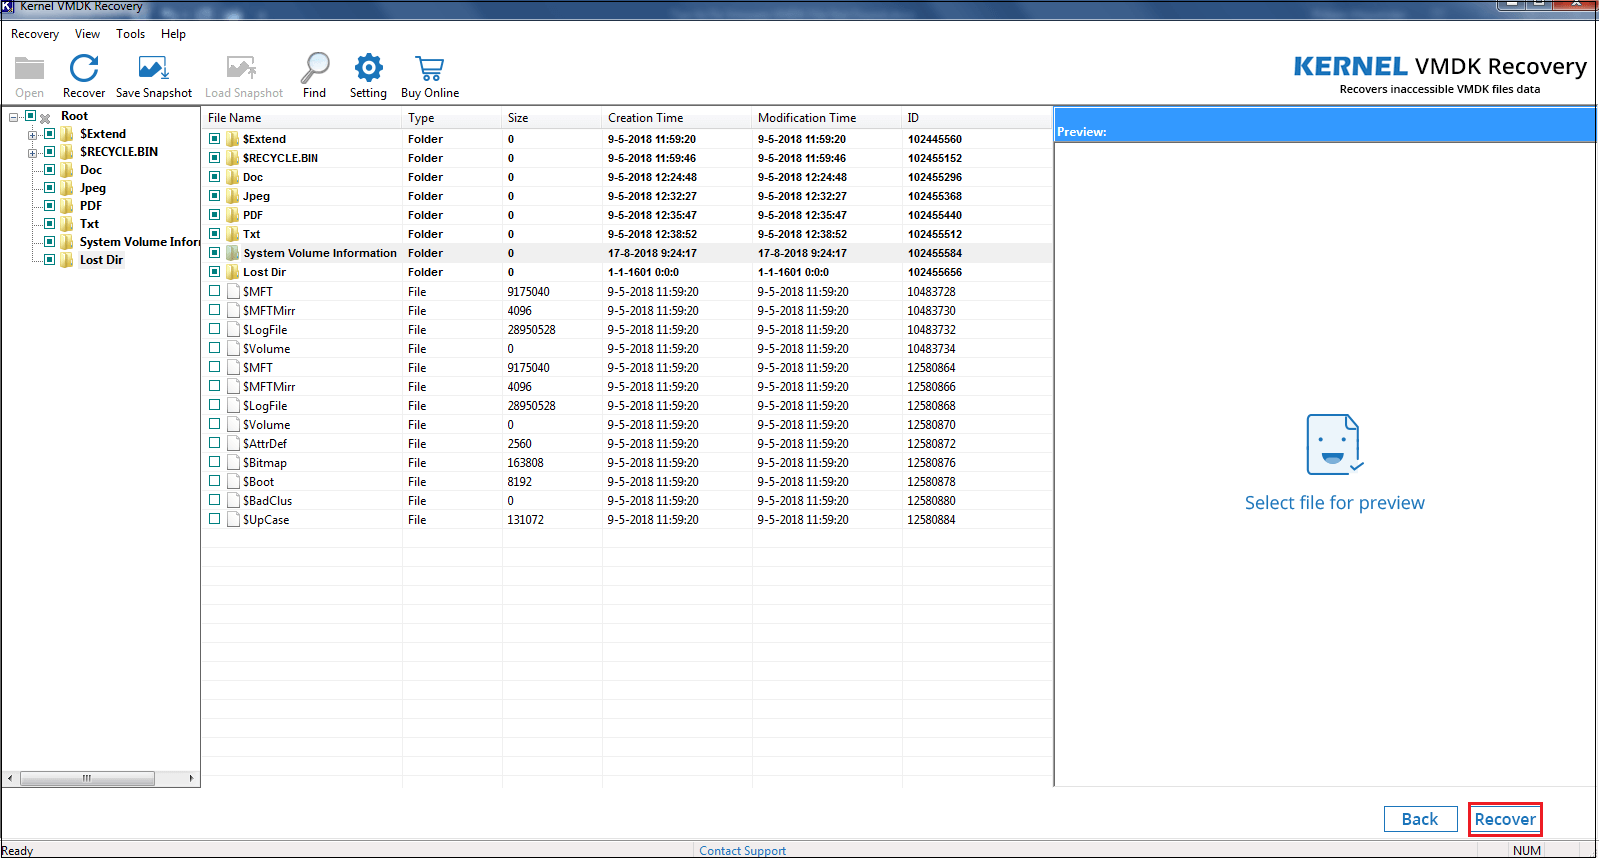Click the Load Snapshot toolbar icon
1599x859 pixels.
[242, 68]
